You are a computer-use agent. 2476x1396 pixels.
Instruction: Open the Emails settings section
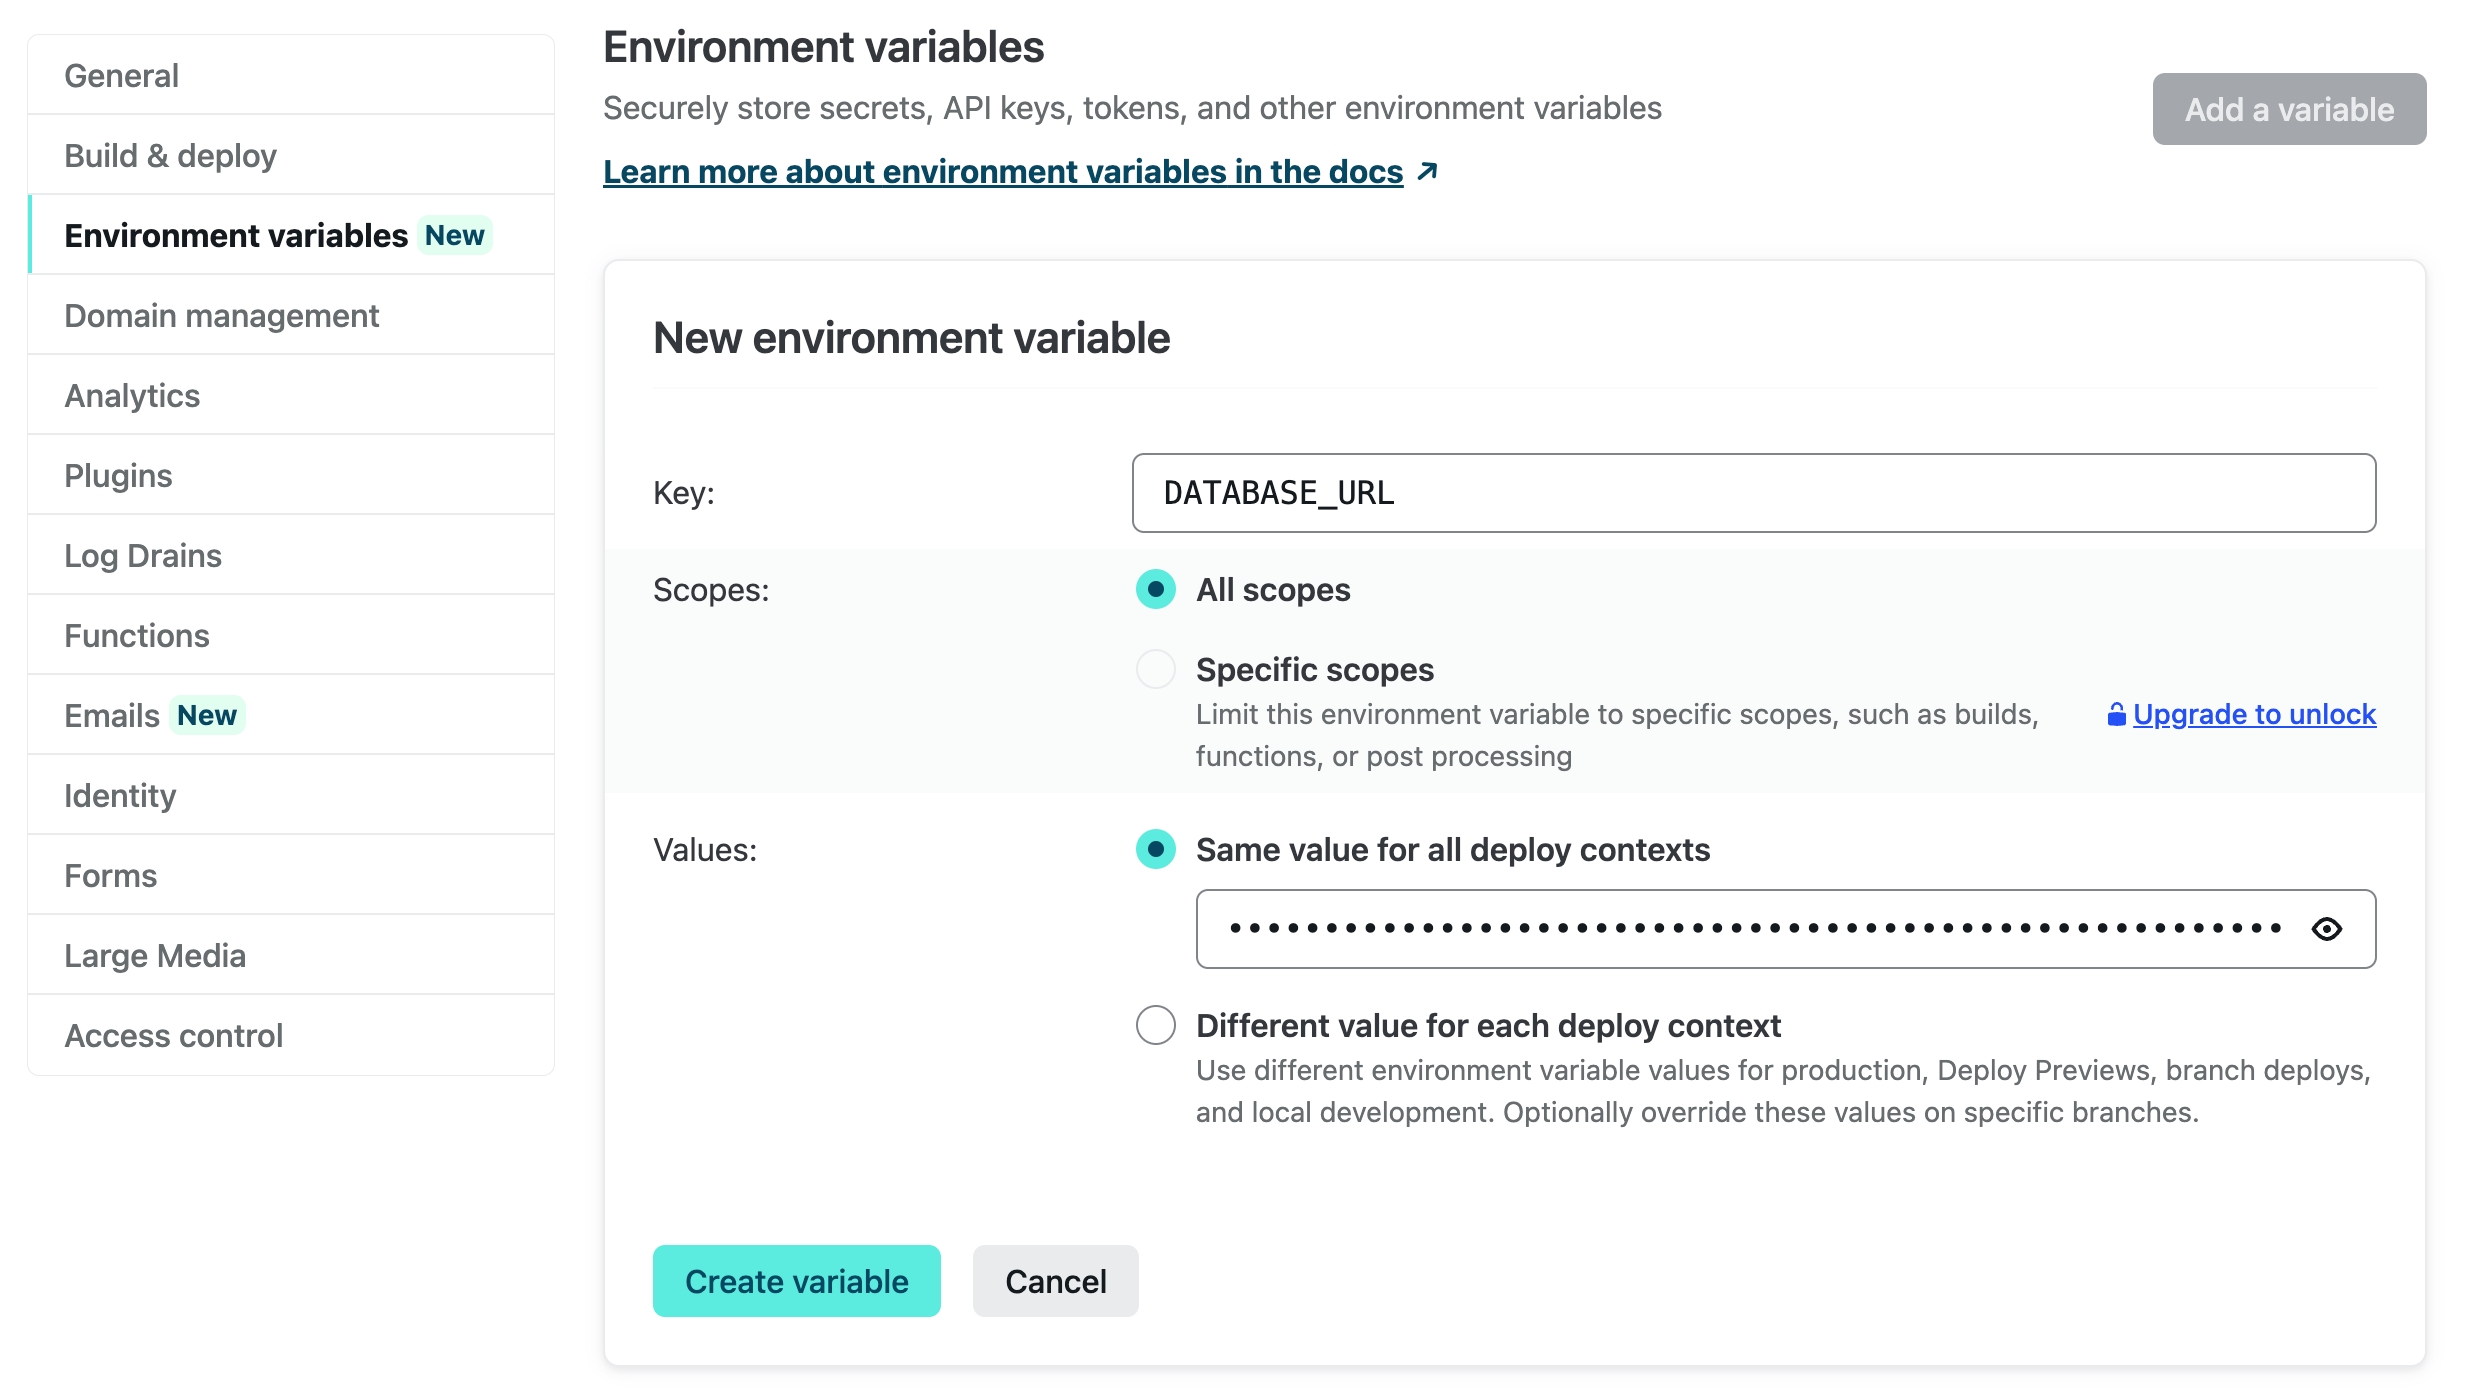(291, 716)
